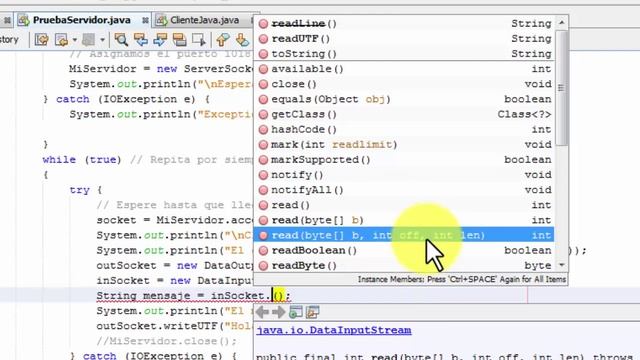Select readUTF() completion item

pyautogui.click(x=404, y=39)
